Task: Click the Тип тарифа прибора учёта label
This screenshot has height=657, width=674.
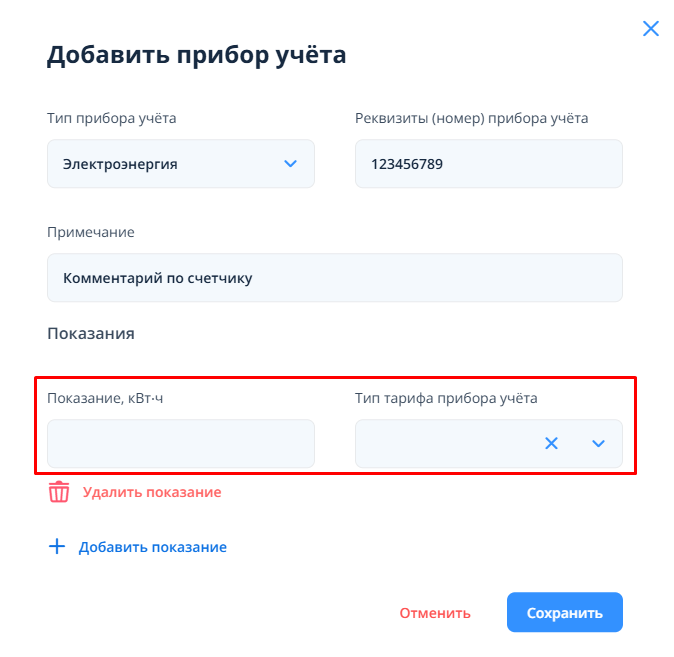Action: coord(446,398)
